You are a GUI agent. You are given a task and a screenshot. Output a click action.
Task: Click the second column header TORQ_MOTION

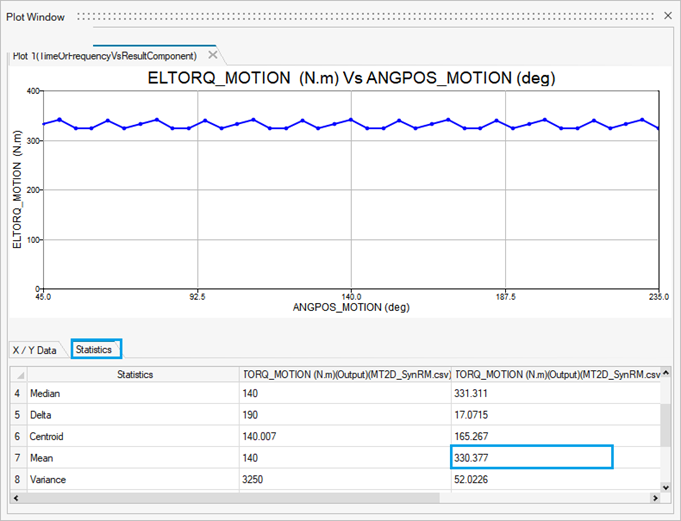(x=344, y=374)
